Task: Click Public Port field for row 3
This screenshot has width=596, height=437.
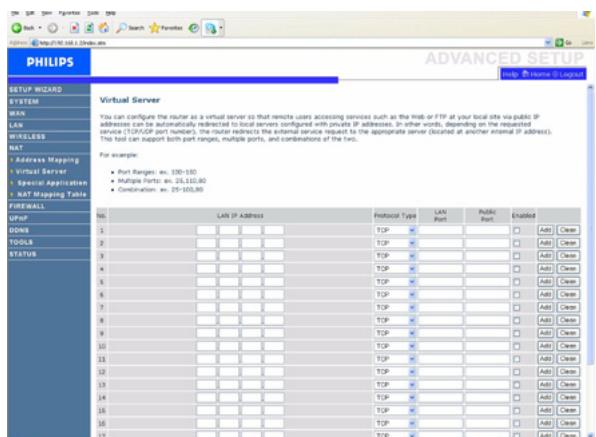Action: pyautogui.click(x=487, y=256)
